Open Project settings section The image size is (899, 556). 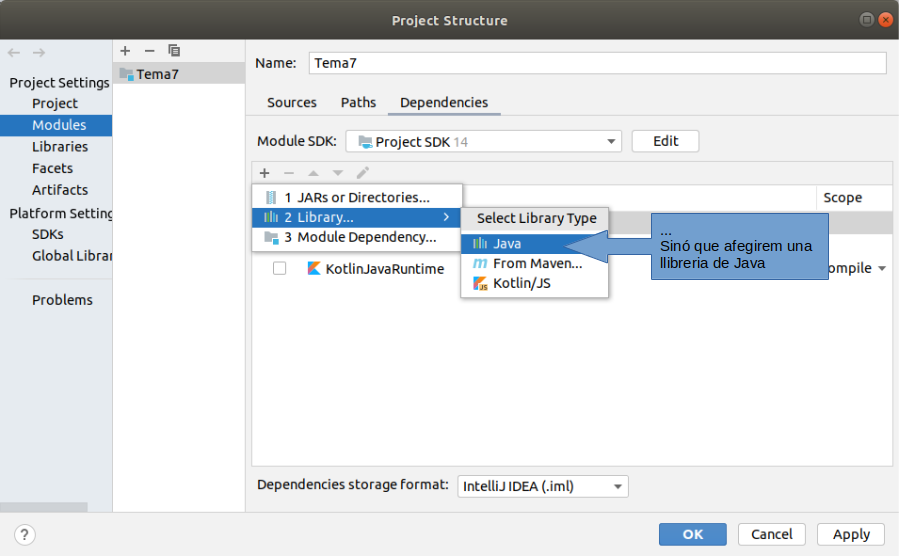[x=55, y=104]
